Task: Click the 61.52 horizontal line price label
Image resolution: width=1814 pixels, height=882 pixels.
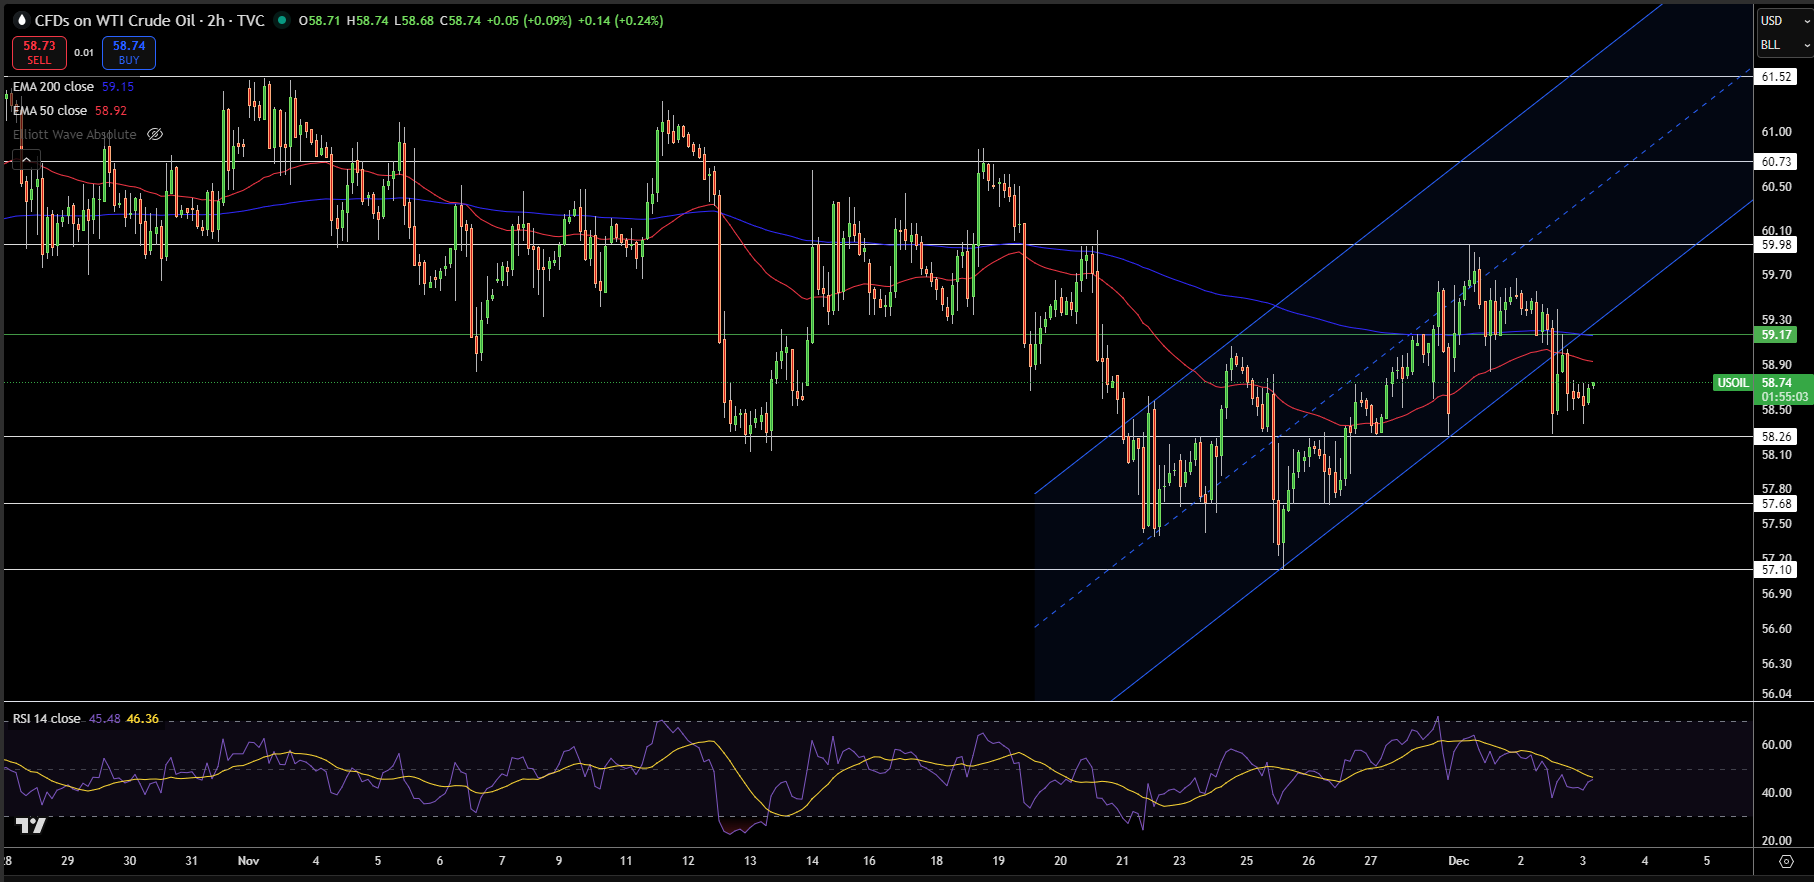Action: [x=1776, y=77]
